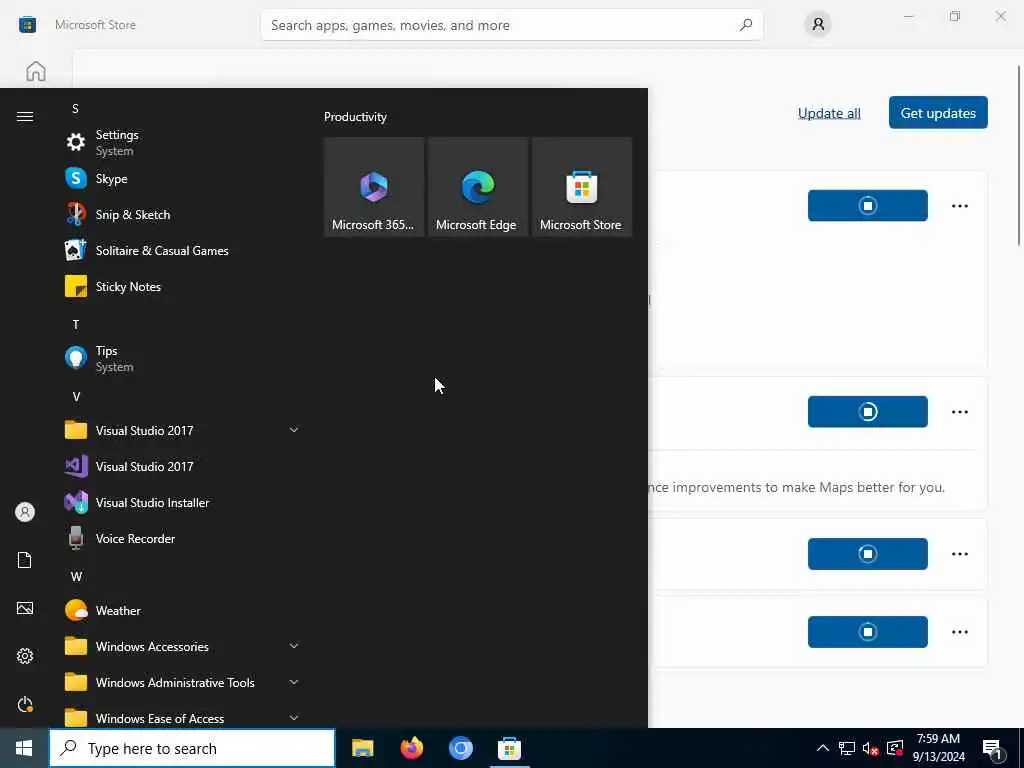Open more options for the first update
The height and width of the screenshot is (768, 1024).
[x=959, y=206]
